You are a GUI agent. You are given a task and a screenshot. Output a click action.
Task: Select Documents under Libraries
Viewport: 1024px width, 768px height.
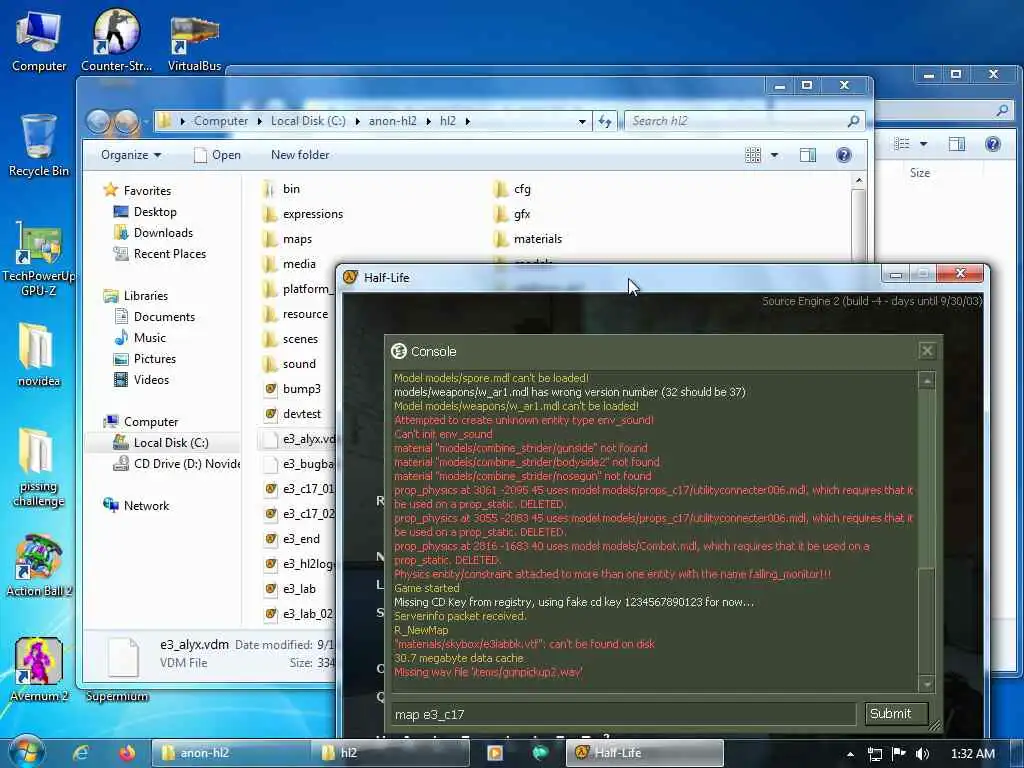click(x=155, y=317)
